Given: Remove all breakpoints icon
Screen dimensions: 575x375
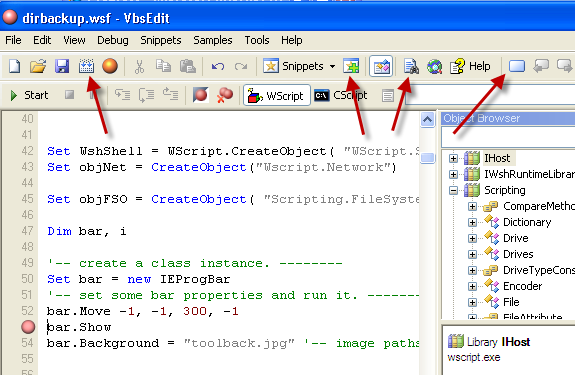Looking at the screenshot, I should coord(225,95).
